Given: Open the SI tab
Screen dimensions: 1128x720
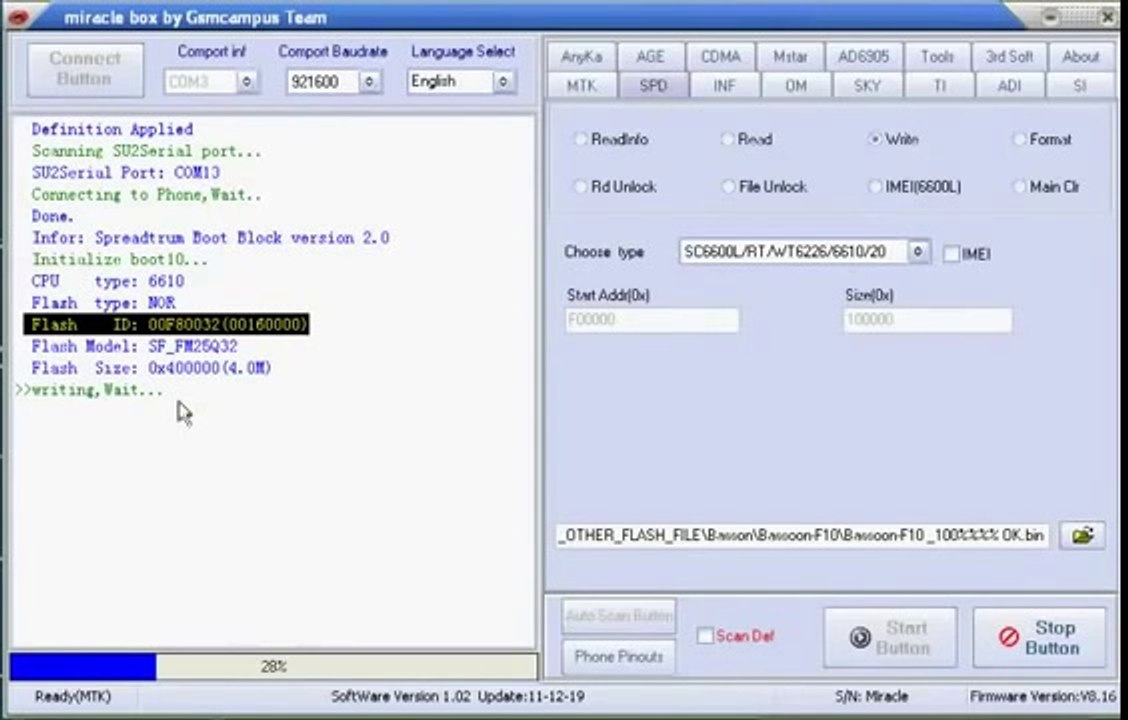Looking at the screenshot, I should pos(1080,86).
